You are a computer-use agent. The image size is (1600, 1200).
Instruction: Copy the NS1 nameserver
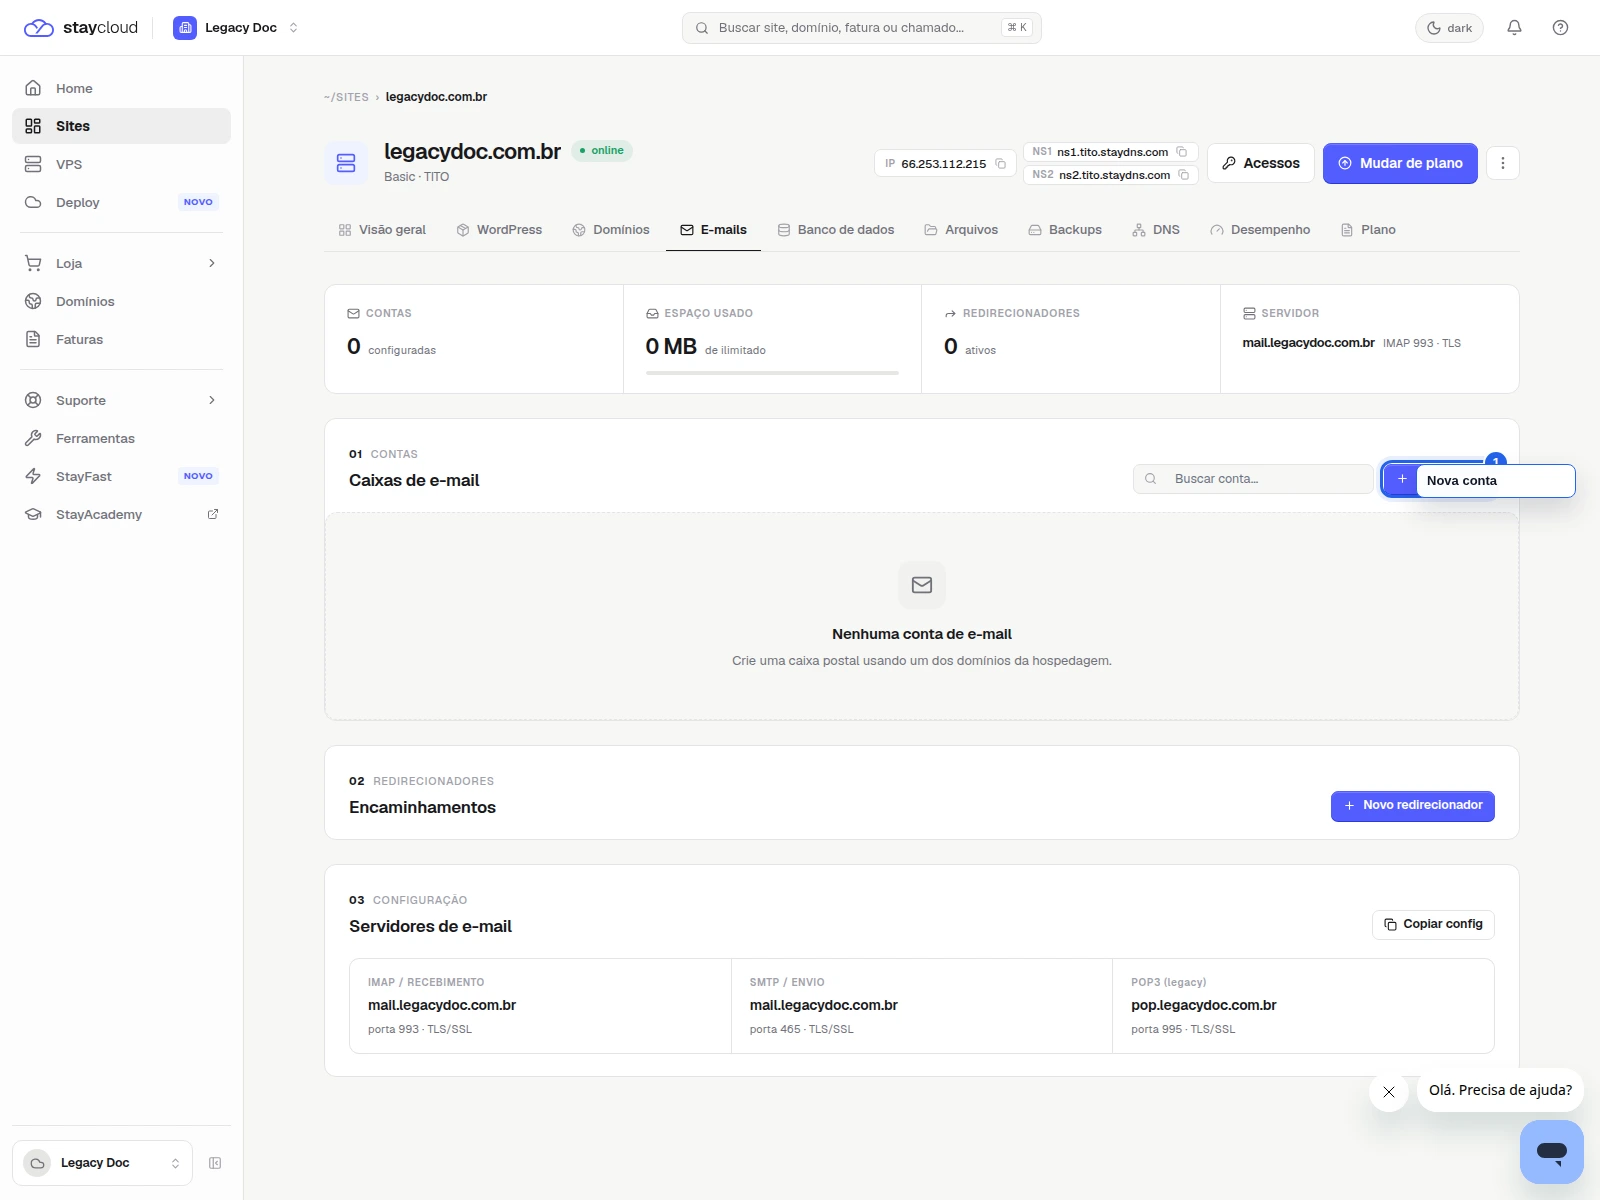[1181, 152]
